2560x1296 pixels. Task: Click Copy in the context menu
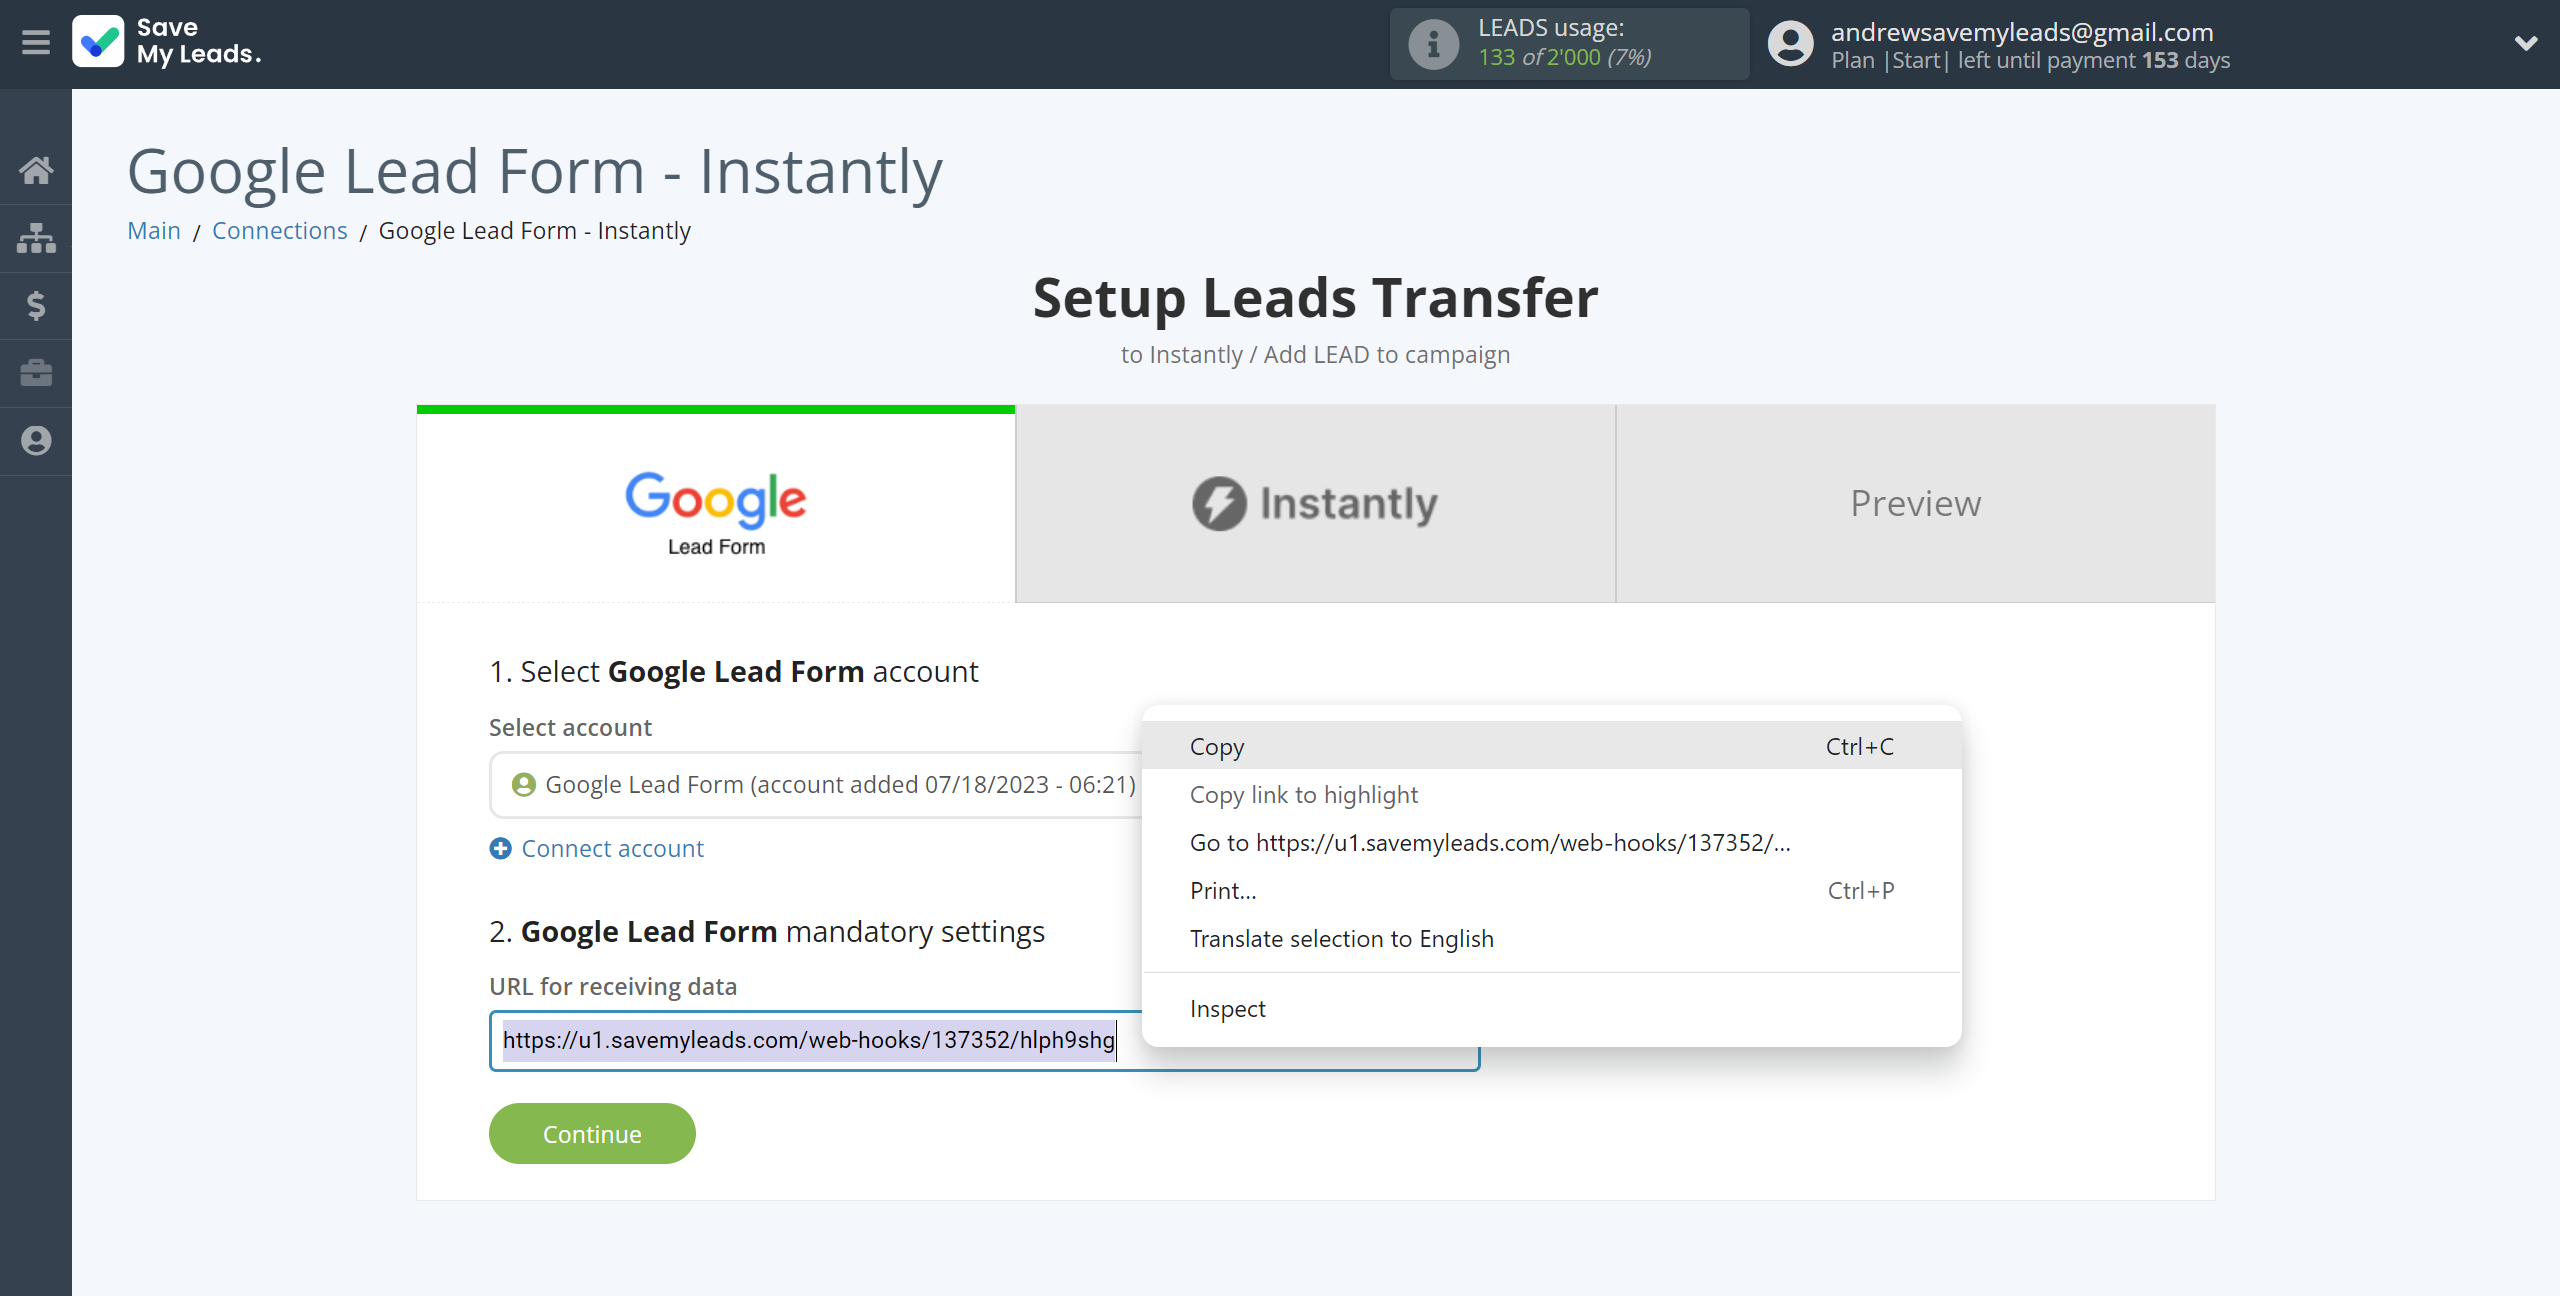point(1218,744)
